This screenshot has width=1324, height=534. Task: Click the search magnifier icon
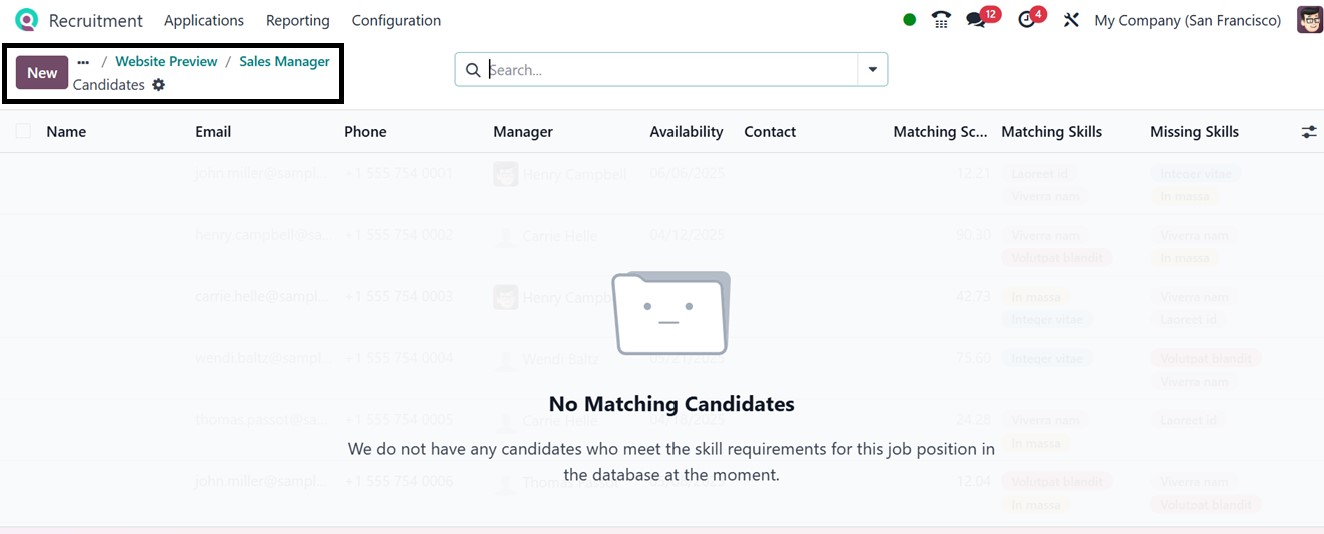coord(474,70)
